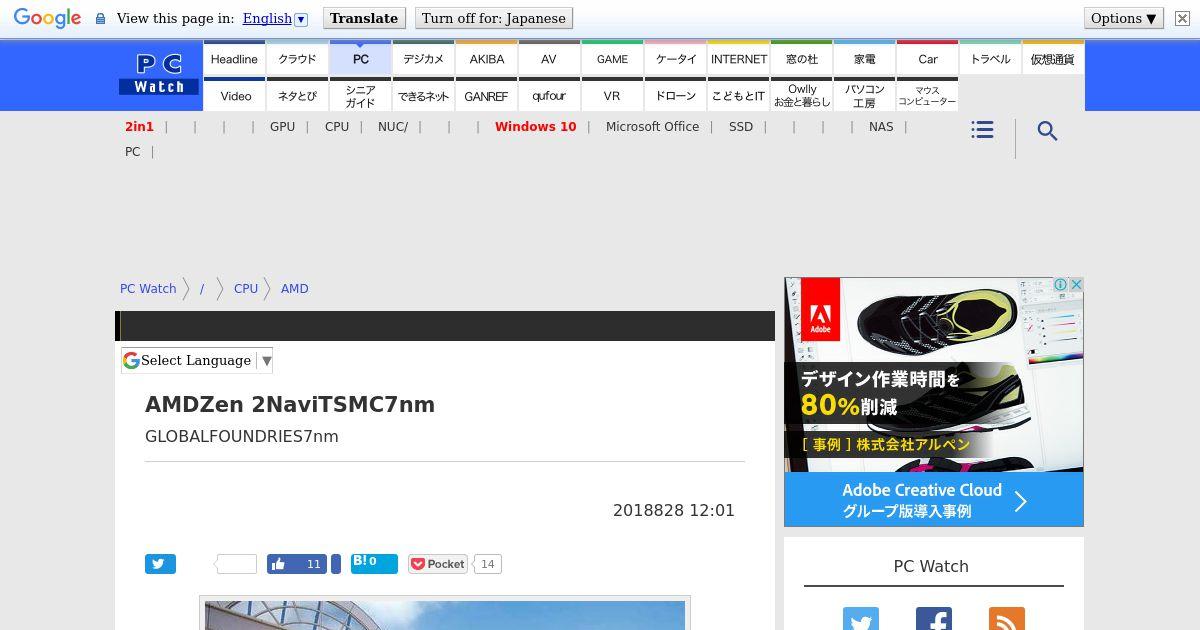
Task: Click the article header photo thumbnail
Action: click(x=445, y=614)
